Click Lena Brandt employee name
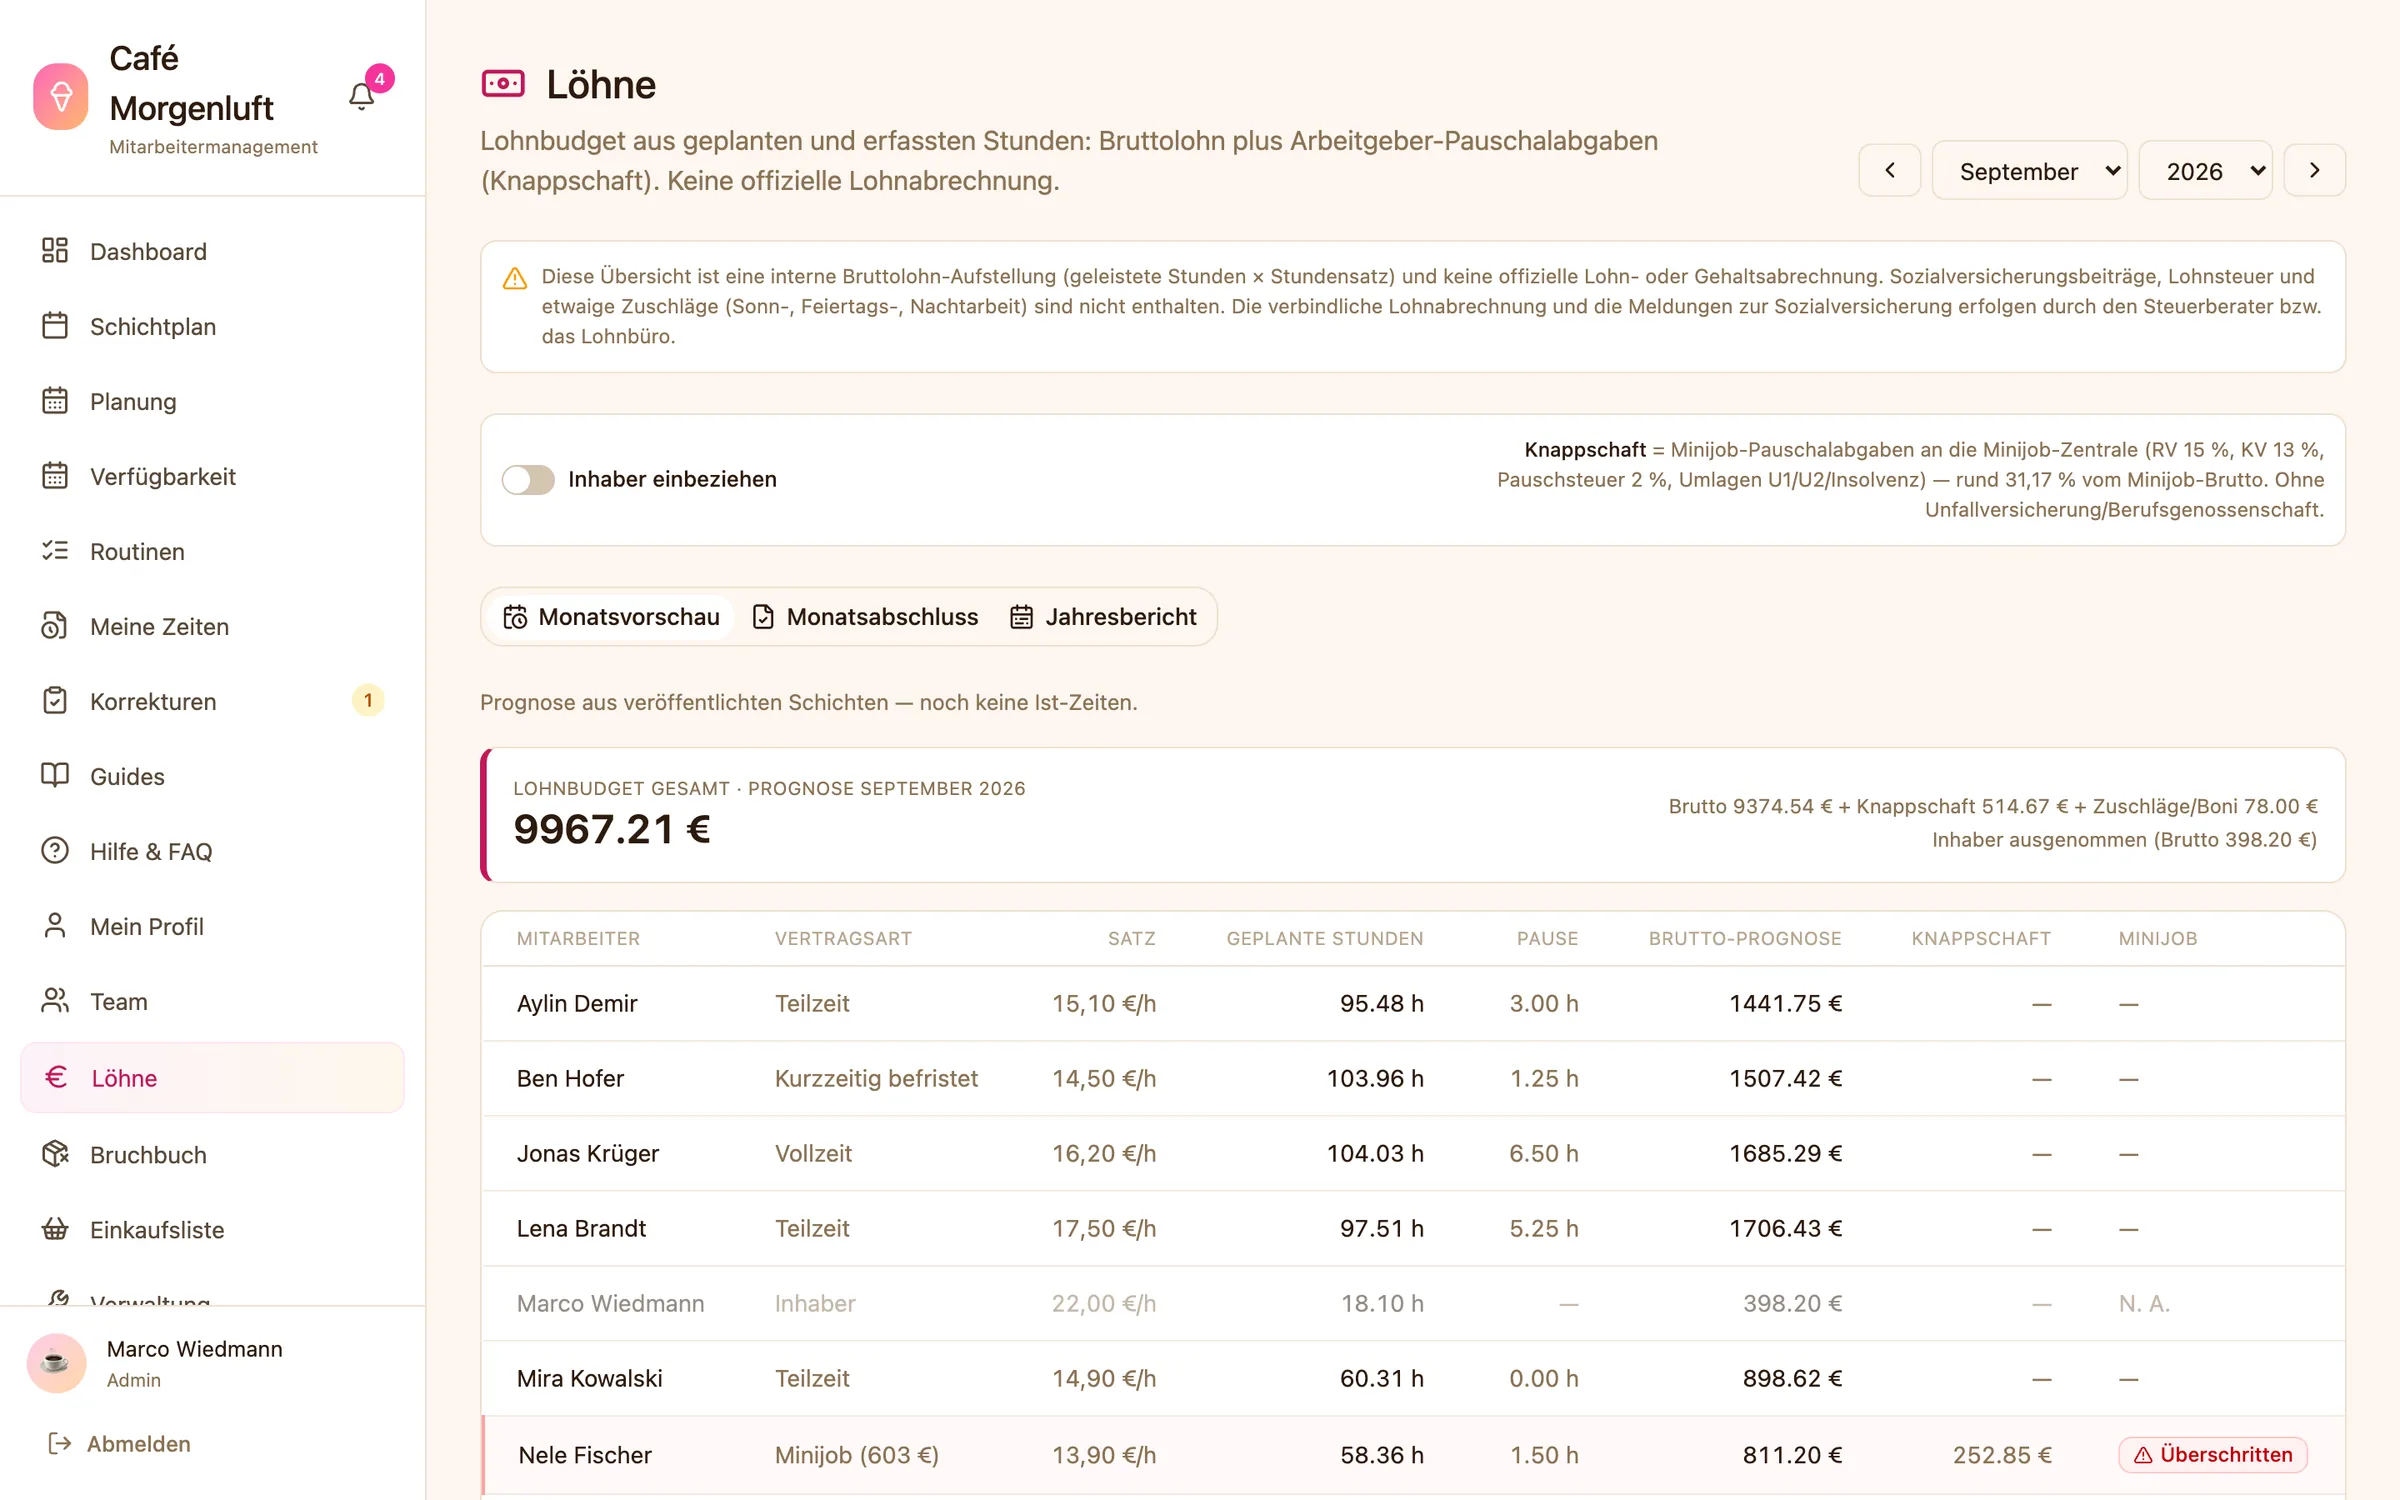2400x1500 pixels. [x=581, y=1228]
